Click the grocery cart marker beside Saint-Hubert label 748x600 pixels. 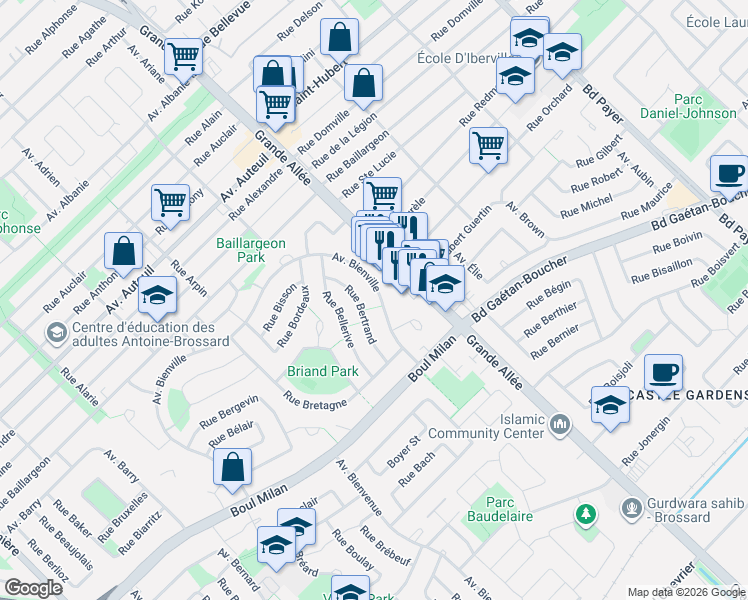276,105
